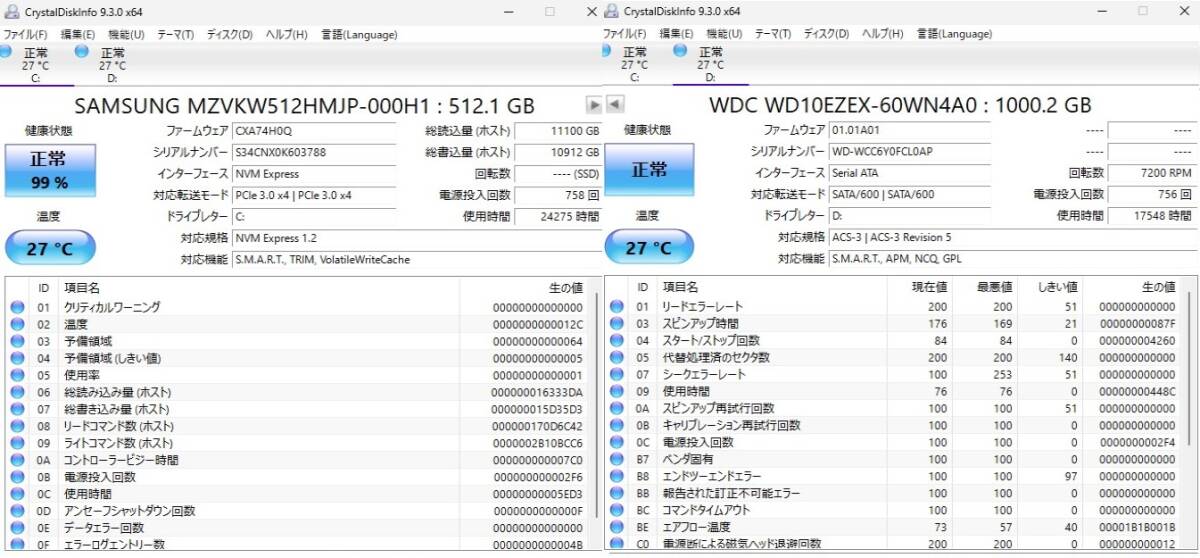Click status orb for エンドツーエンドエラー row
Viewport: 1200px width, 558px height.
[616, 476]
